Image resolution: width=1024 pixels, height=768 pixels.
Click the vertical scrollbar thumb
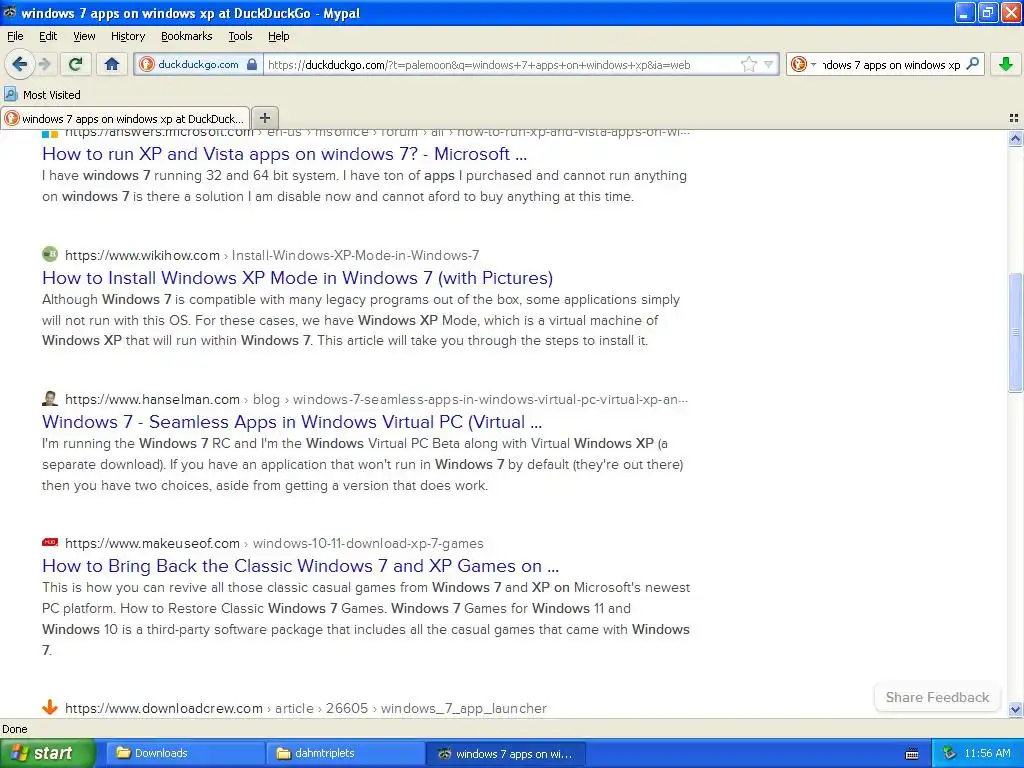click(x=1015, y=332)
